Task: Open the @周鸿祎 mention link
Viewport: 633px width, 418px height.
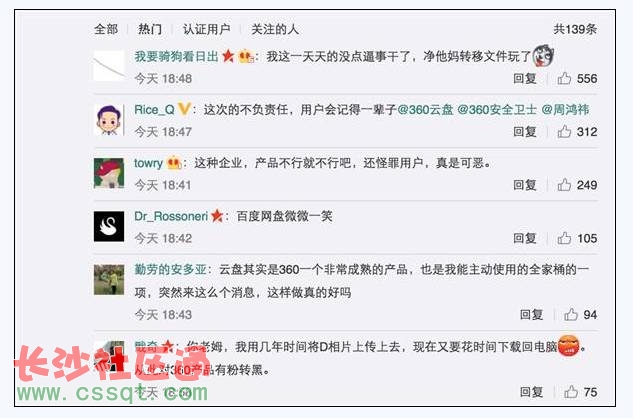Action: (565, 109)
